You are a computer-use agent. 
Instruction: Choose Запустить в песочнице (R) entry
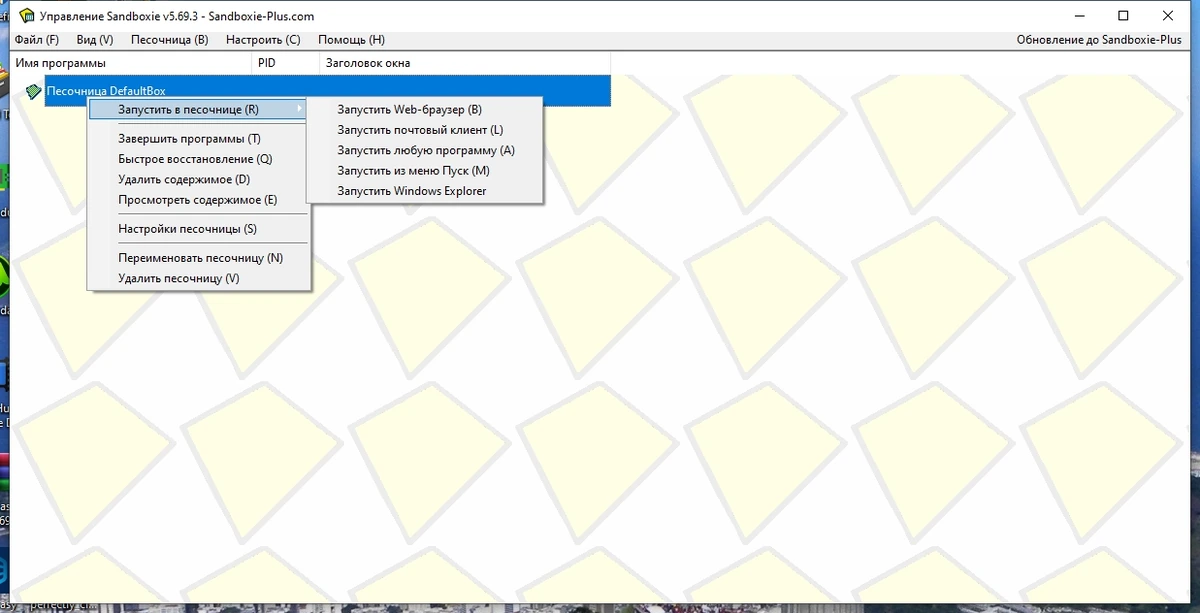point(198,109)
